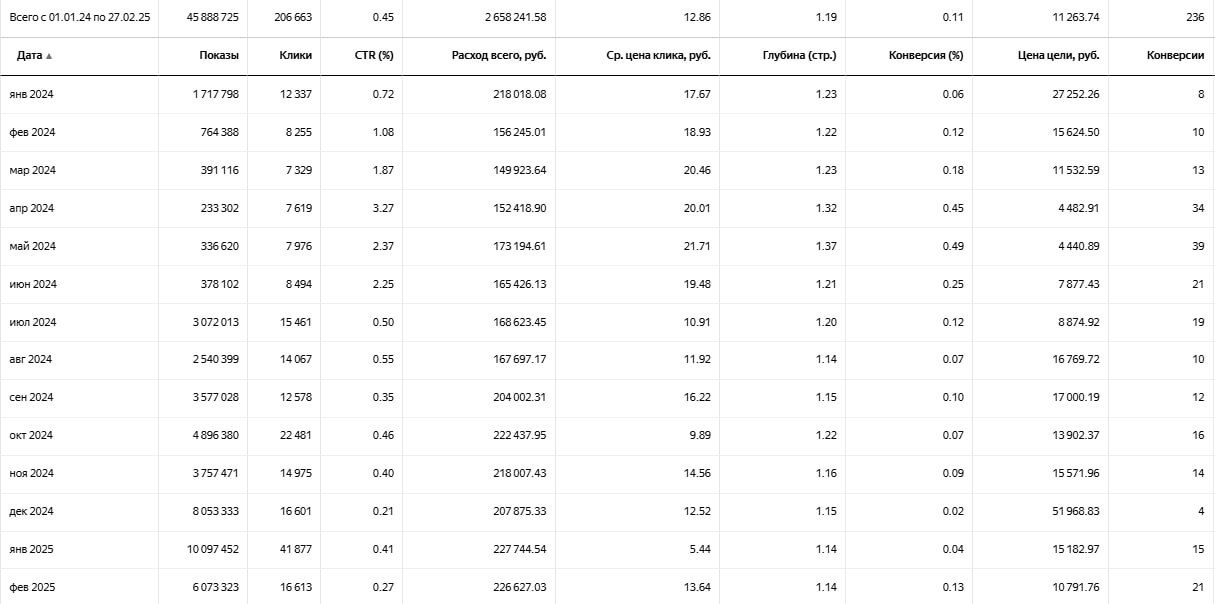The width and height of the screenshot is (1215, 604).
Task: Select the фев 2025 date cell
Action: 33,588
